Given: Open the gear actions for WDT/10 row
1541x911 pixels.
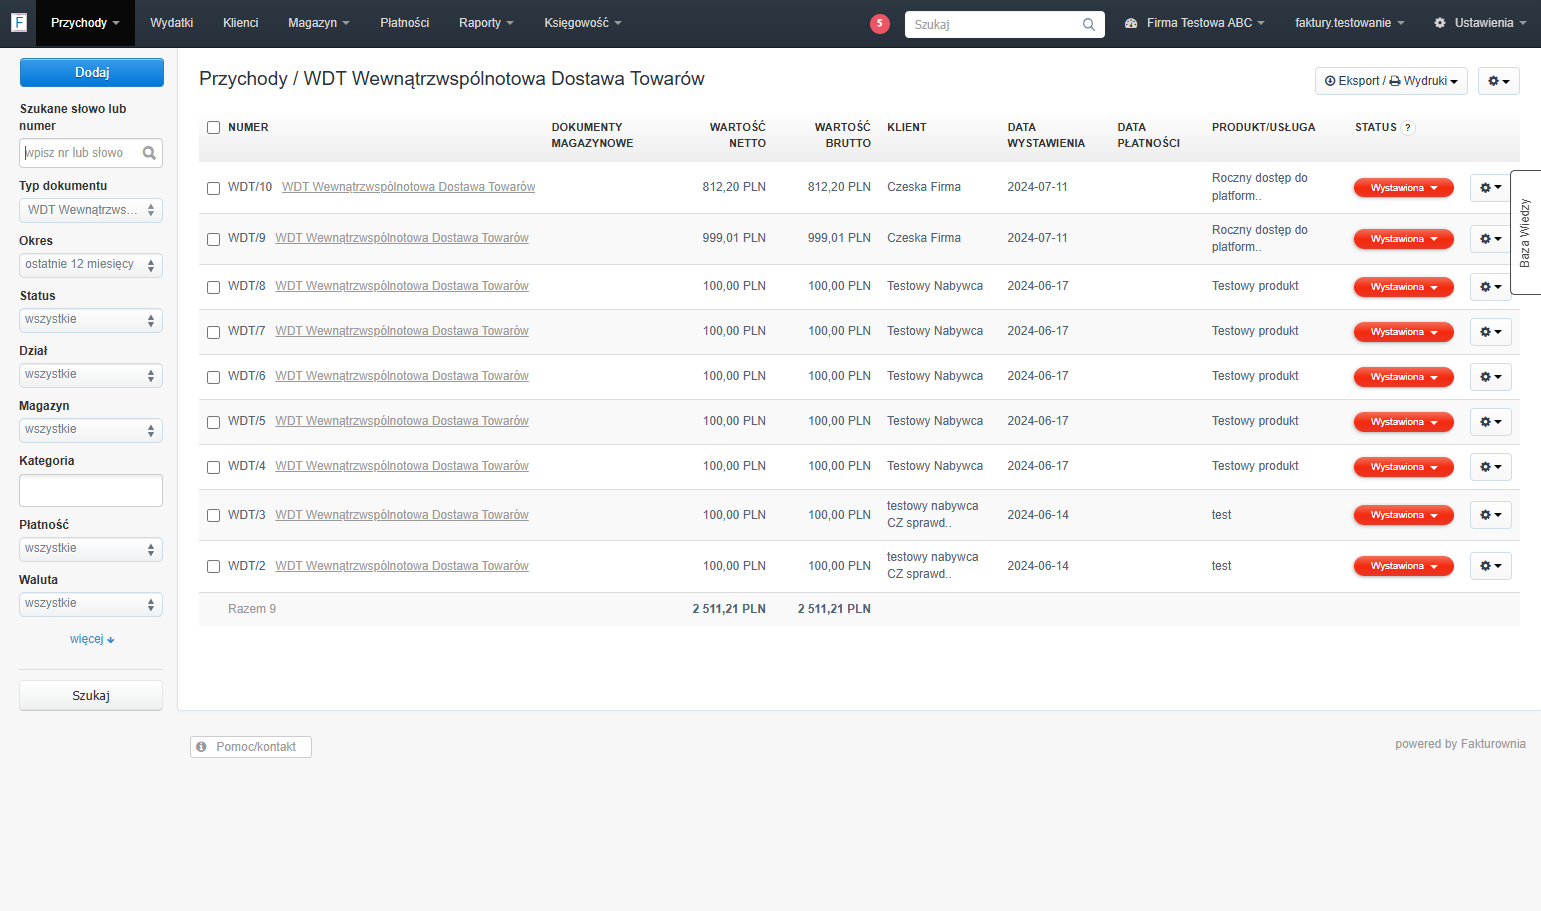Looking at the screenshot, I should 1490,187.
